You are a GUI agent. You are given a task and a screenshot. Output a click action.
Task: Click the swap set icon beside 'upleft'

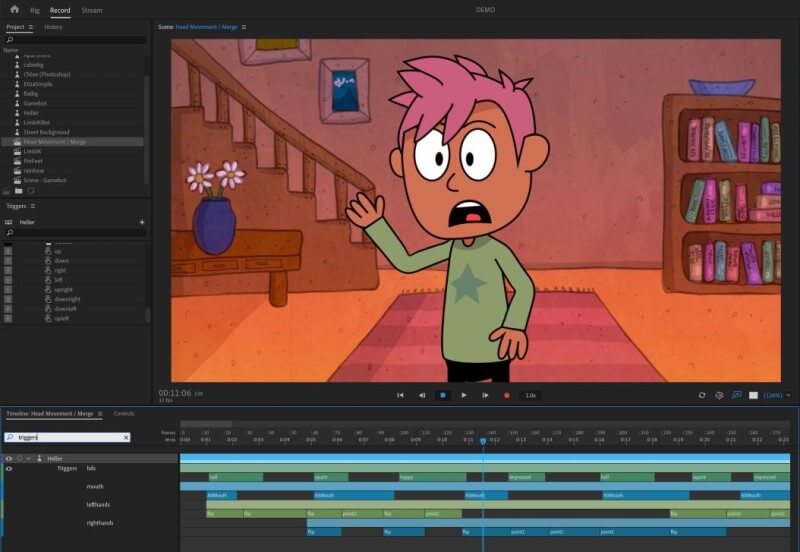[48, 318]
